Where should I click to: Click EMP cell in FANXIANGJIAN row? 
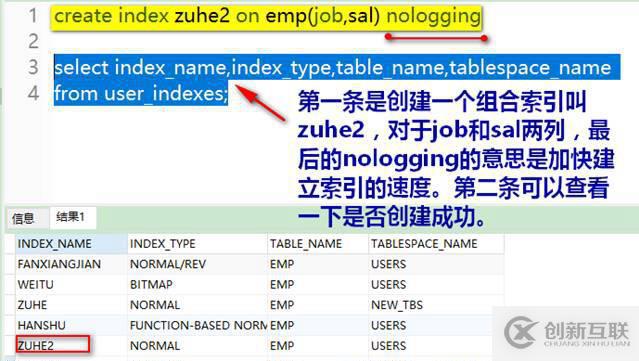(318, 264)
